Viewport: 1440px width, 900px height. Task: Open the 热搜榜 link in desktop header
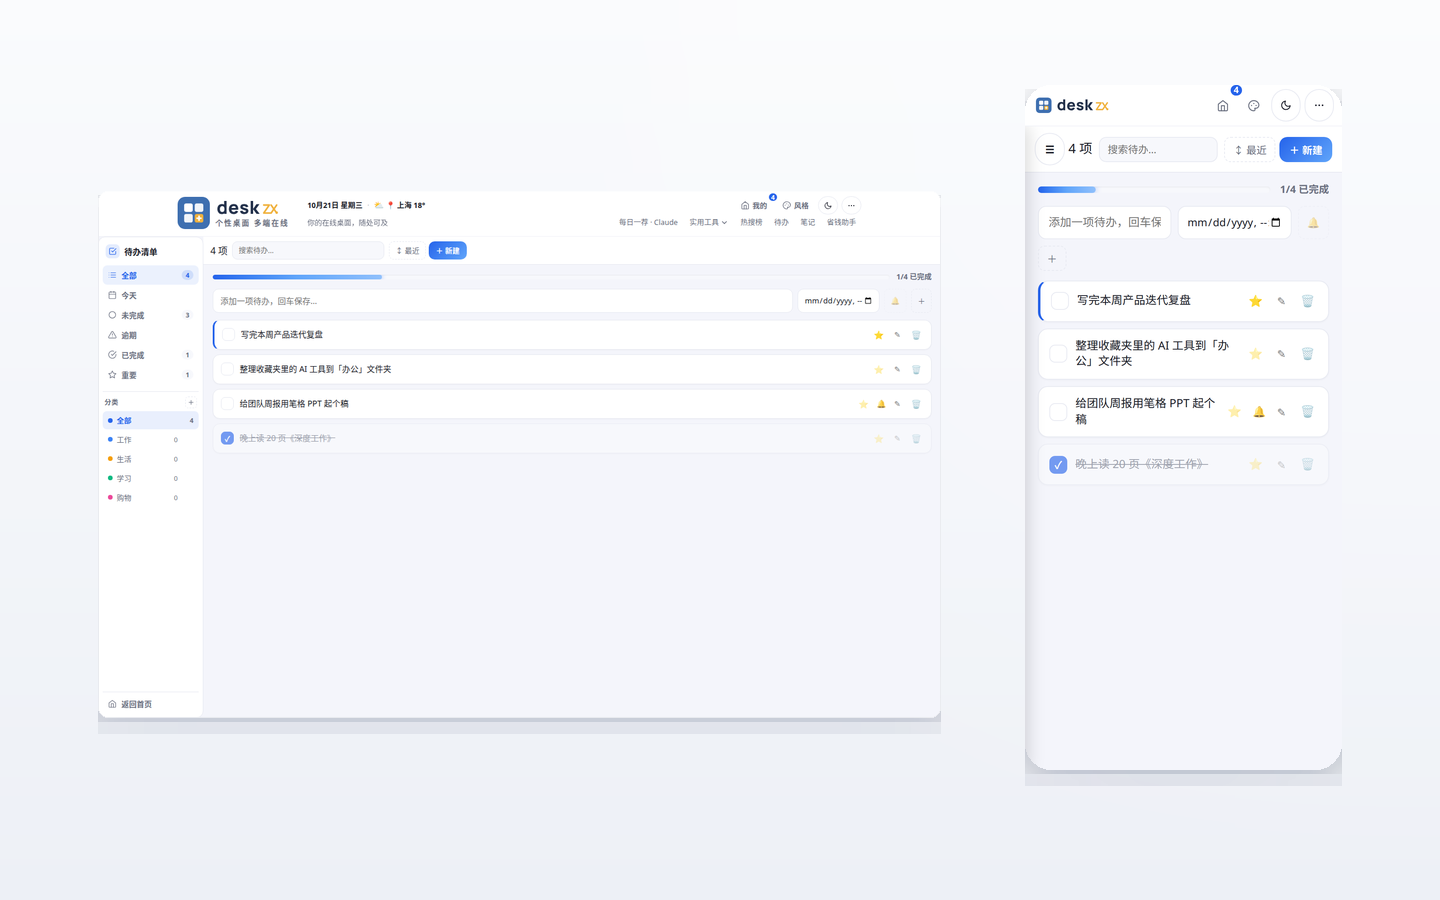coord(751,222)
